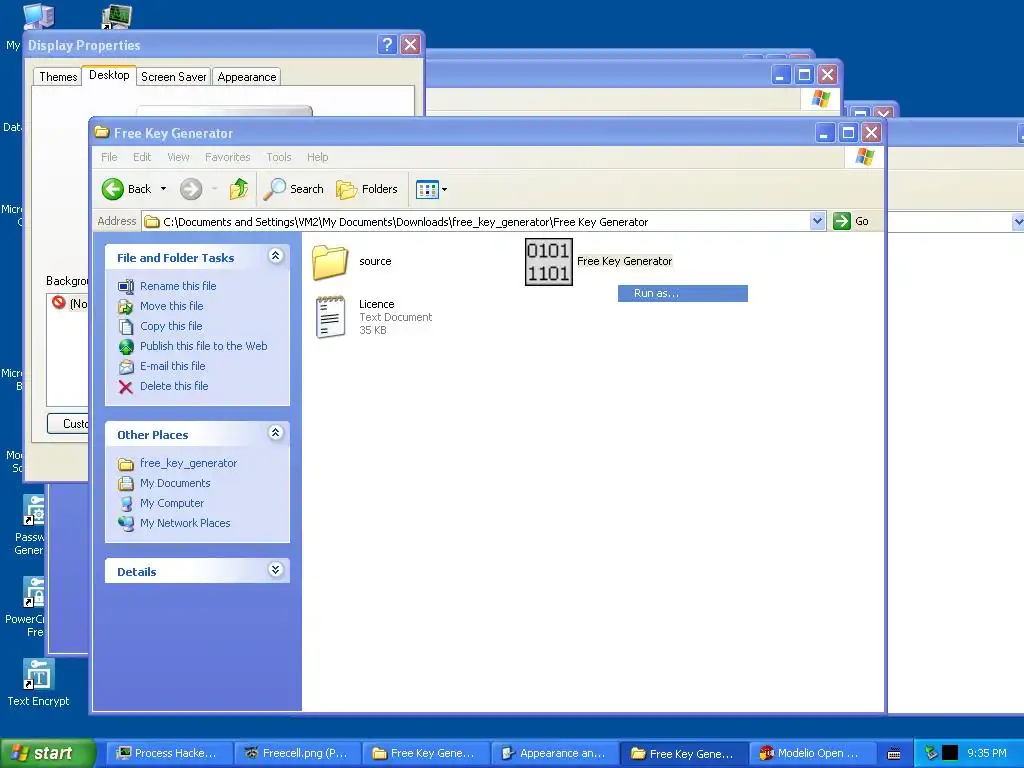The width and height of the screenshot is (1024, 768).
Task: Click the Start button
Action: point(48,754)
